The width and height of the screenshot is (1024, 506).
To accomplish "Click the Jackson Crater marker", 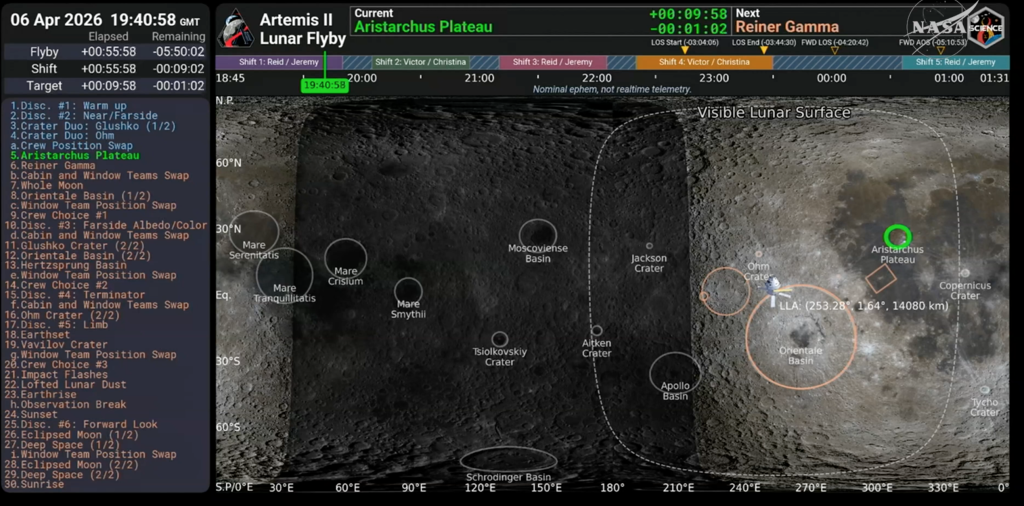I will point(649,246).
